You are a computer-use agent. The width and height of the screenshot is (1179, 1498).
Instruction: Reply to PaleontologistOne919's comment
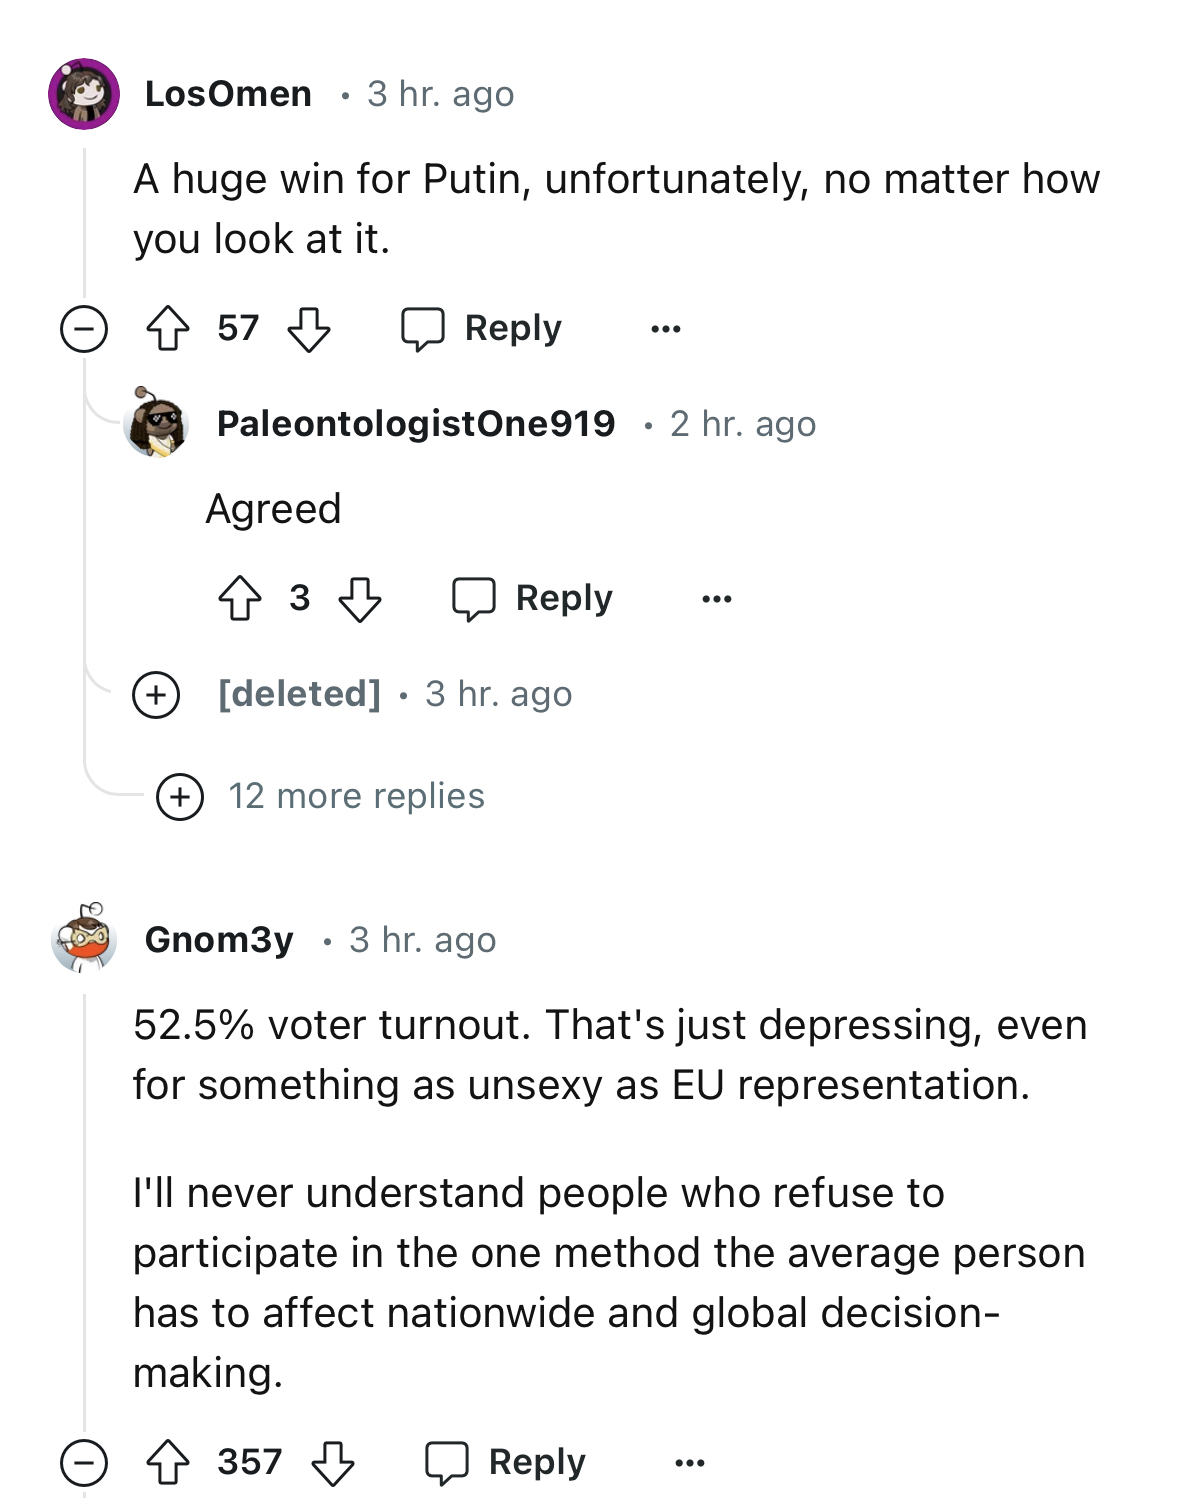tap(532, 599)
